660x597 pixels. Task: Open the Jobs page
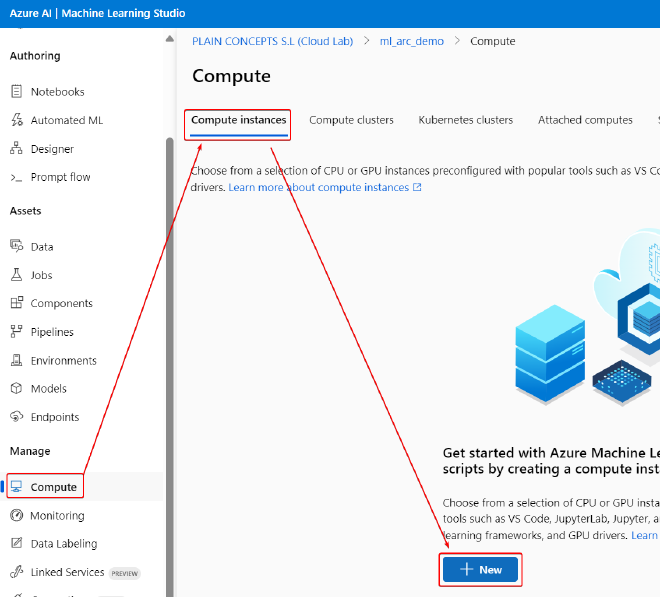[x=41, y=275]
